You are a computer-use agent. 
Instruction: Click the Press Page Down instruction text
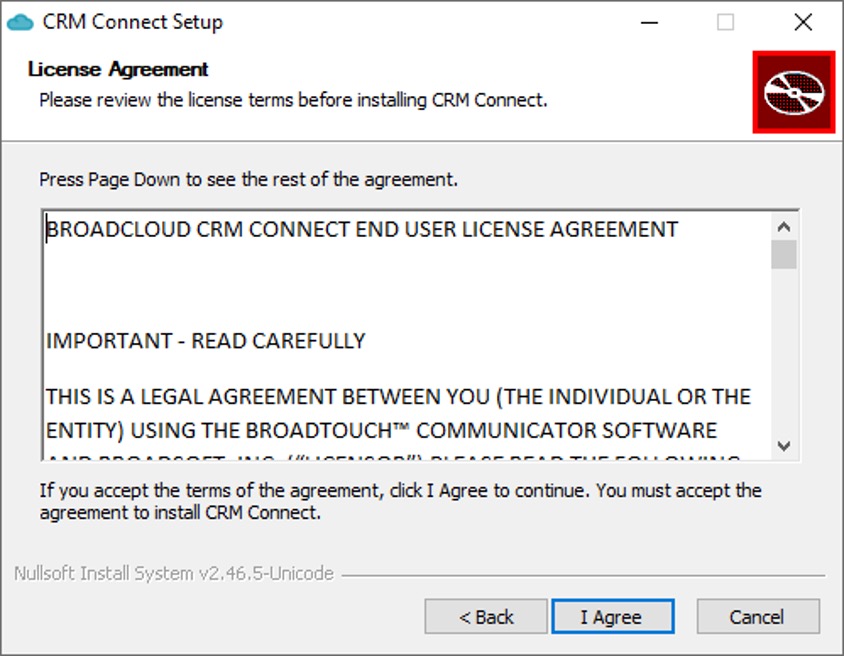point(249,179)
